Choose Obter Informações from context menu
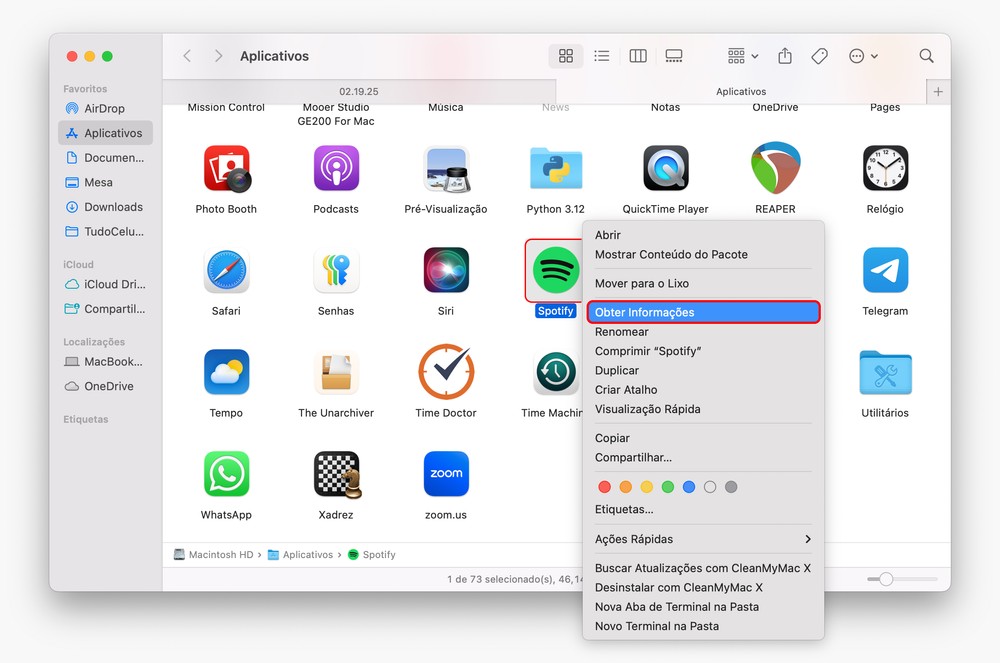1000x663 pixels. tap(702, 312)
